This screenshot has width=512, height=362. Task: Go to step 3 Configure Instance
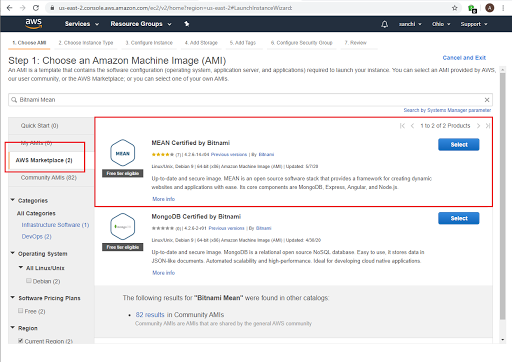point(149,43)
